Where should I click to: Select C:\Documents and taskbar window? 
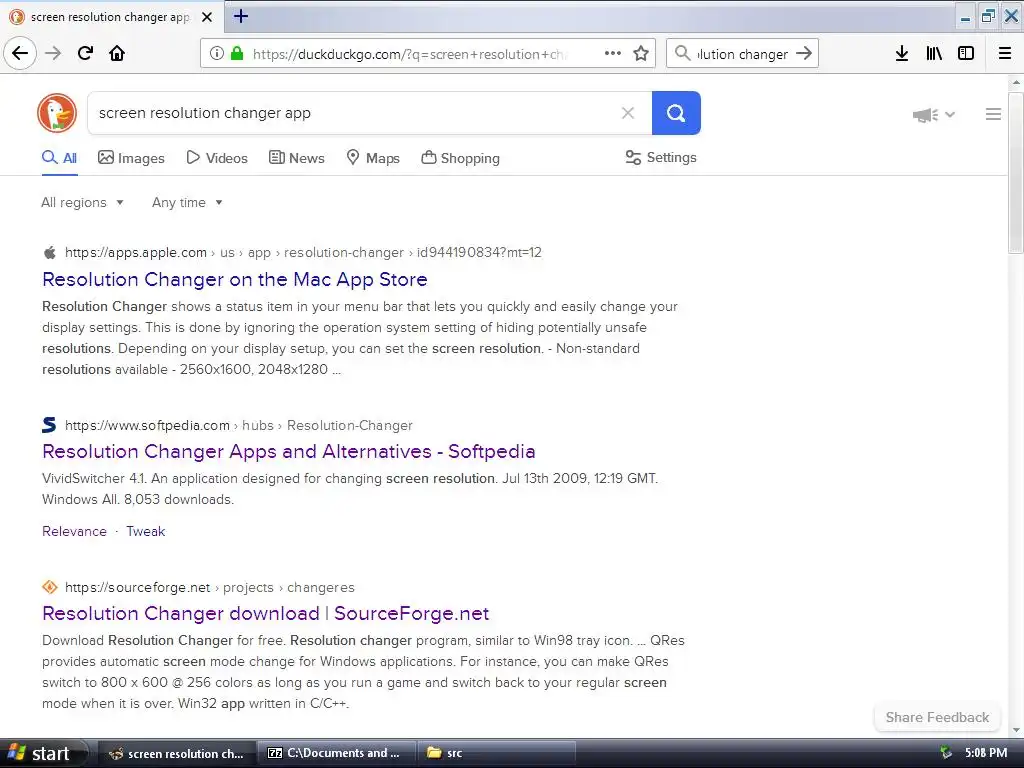[336, 754]
